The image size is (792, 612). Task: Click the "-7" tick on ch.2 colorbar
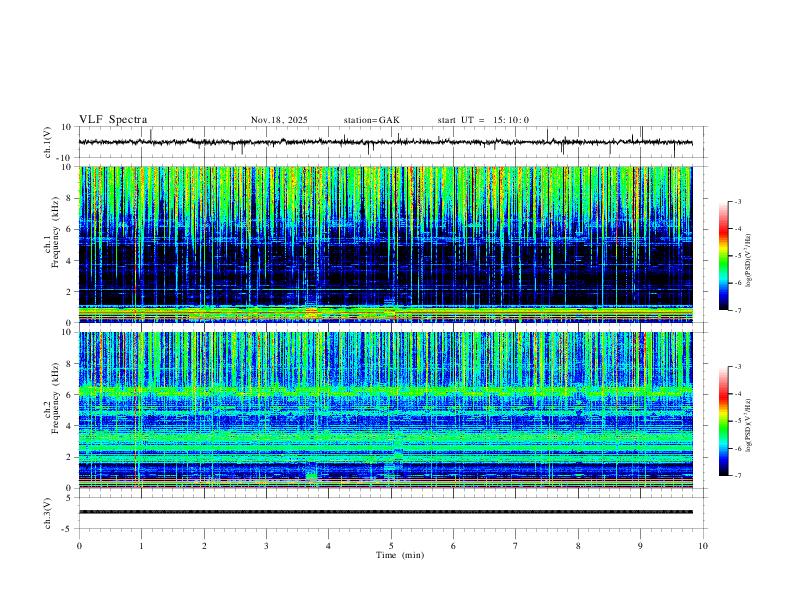tap(738, 476)
